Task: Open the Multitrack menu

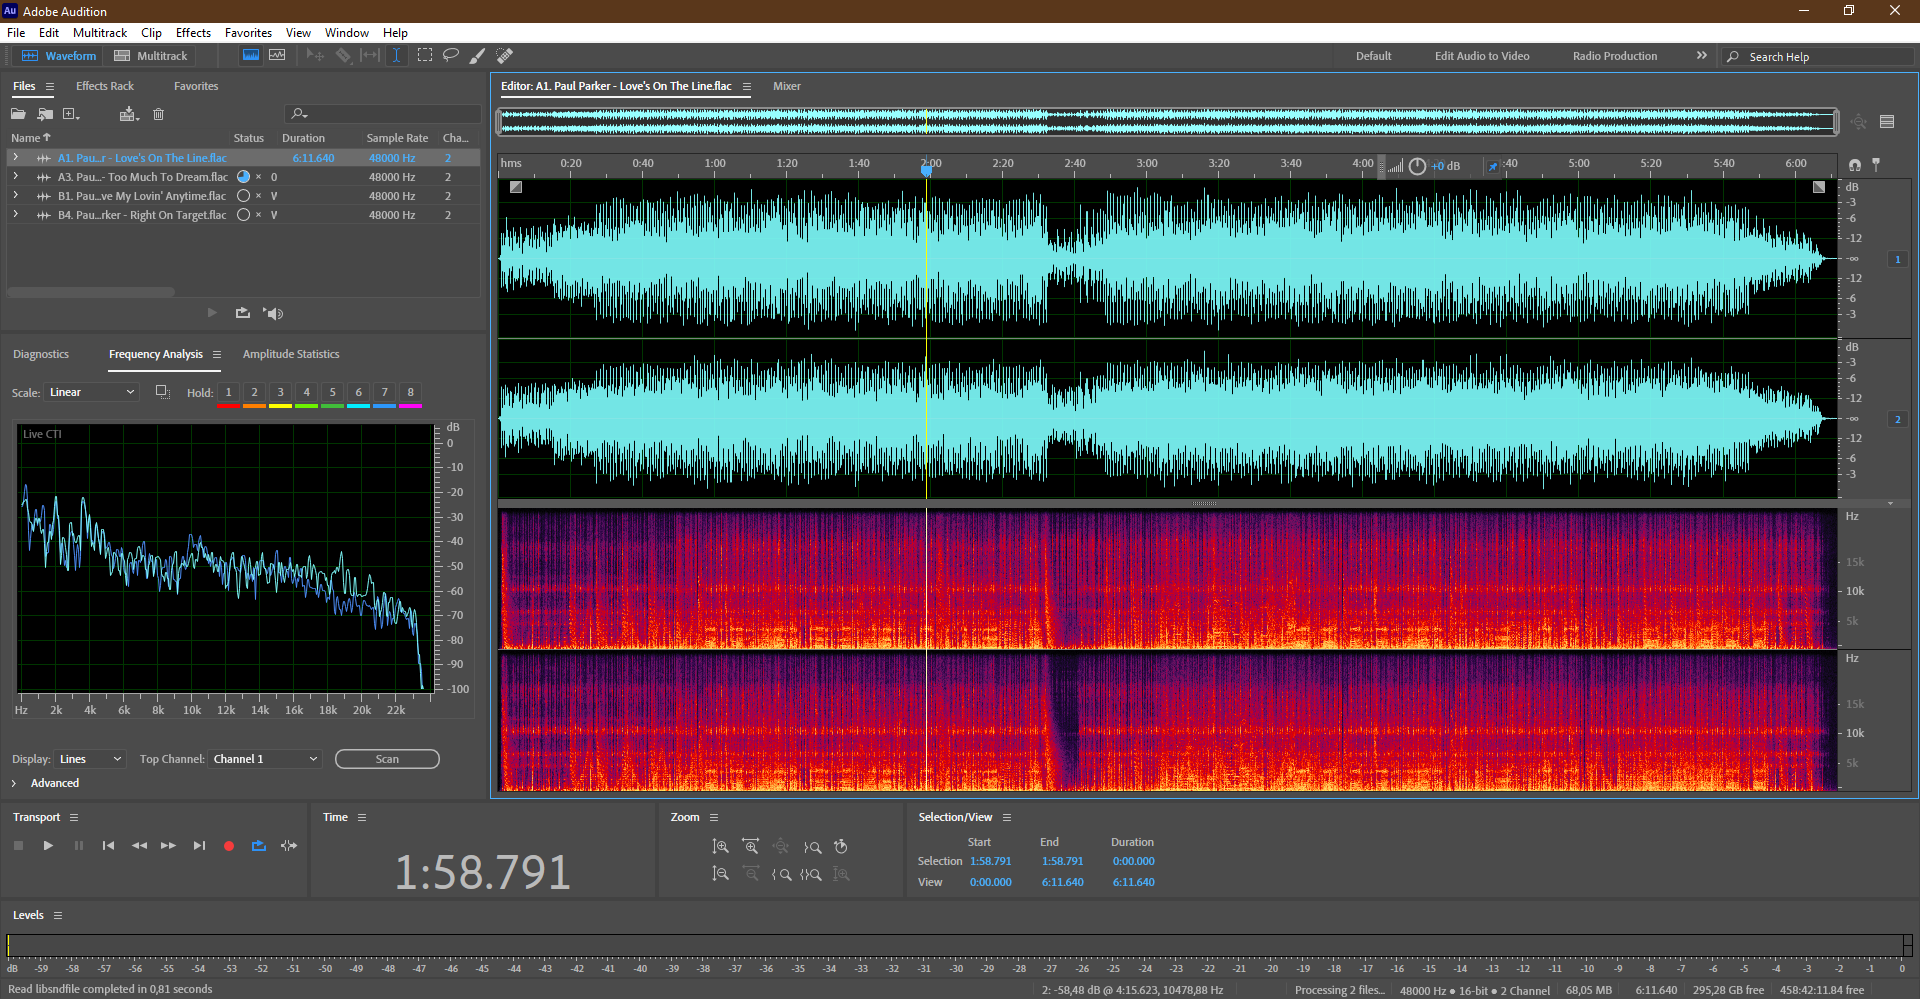Action: [100, 33]
